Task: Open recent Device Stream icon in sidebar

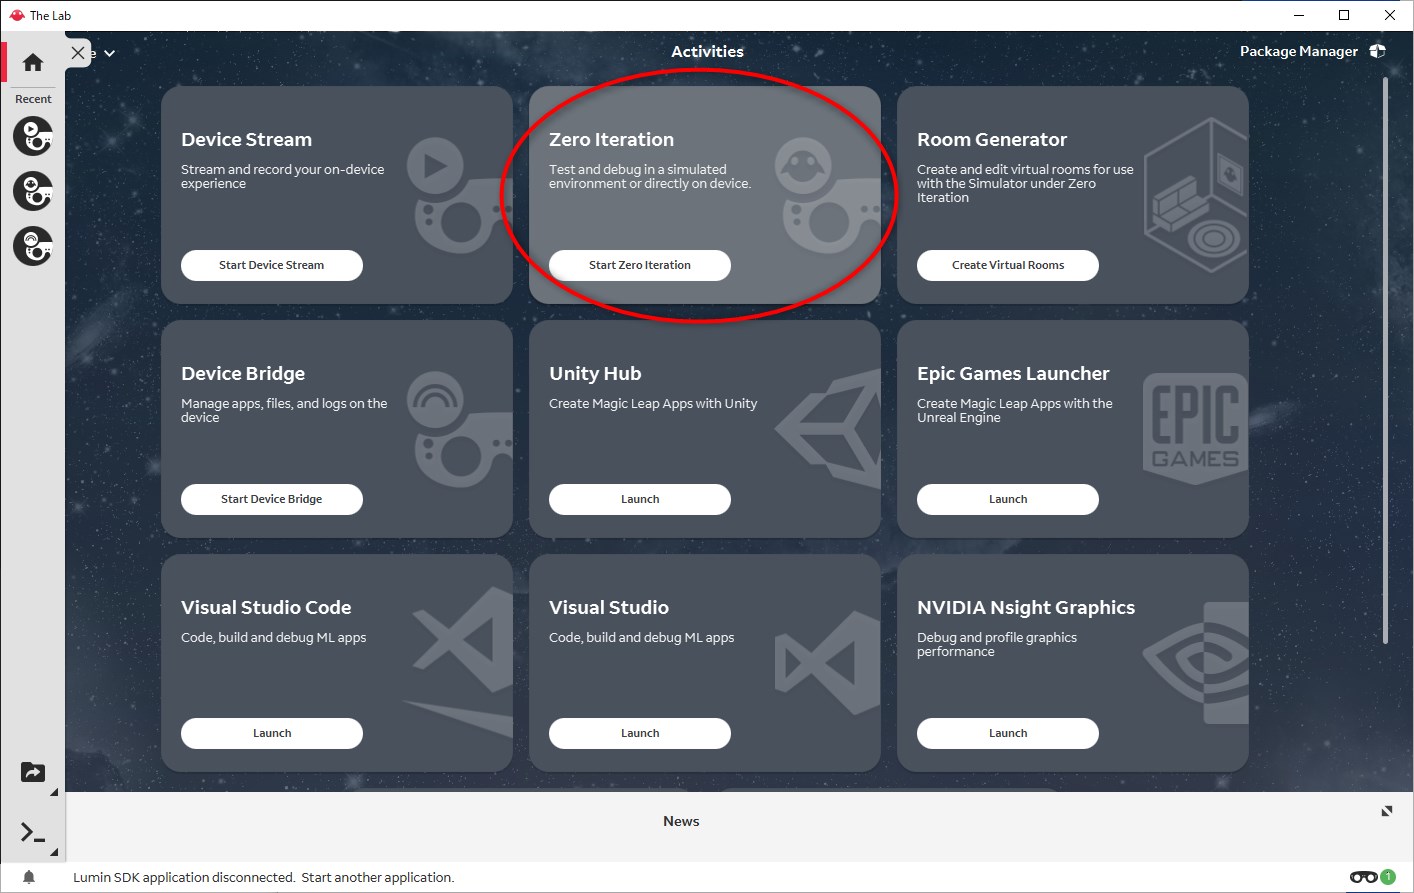Action: [x=33, y=136]
